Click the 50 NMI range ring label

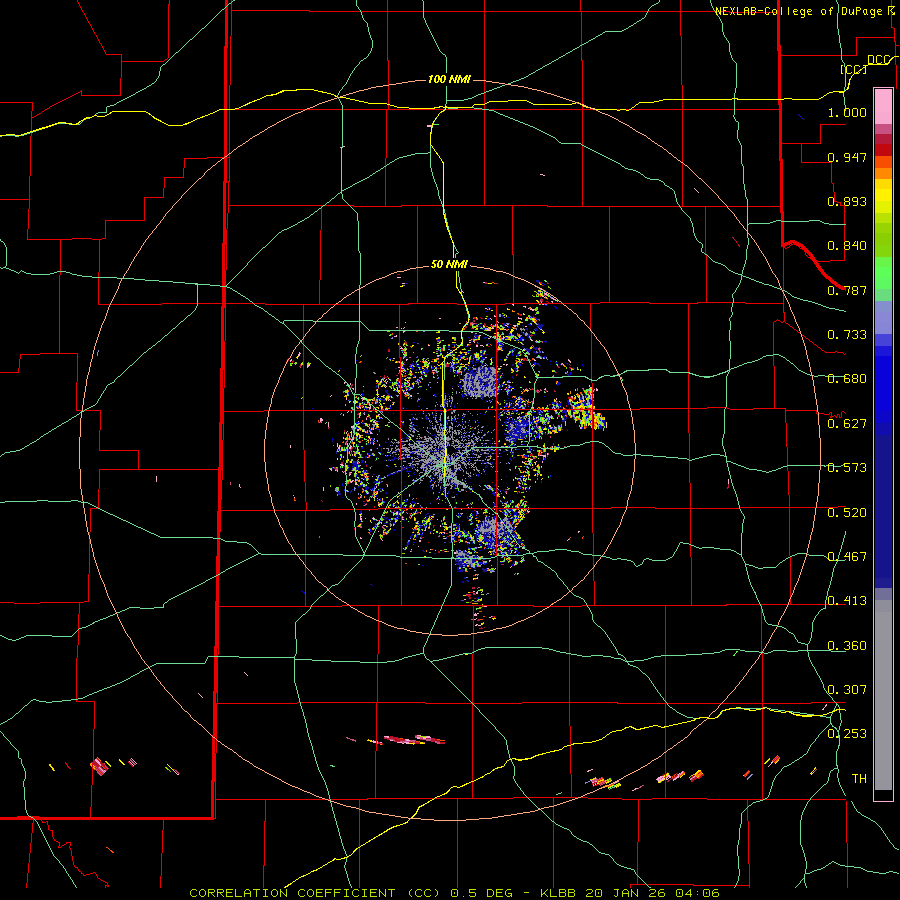[449, 264]
